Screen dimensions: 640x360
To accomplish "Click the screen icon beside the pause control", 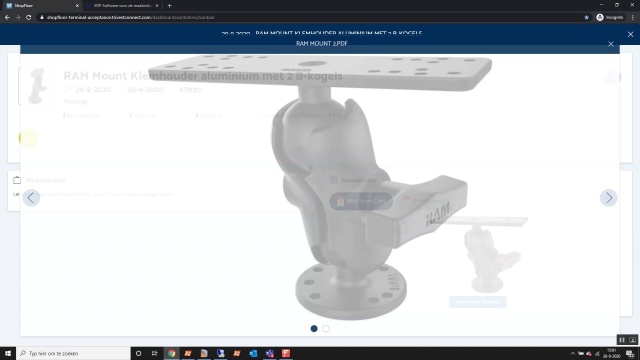I will point(632,340).
